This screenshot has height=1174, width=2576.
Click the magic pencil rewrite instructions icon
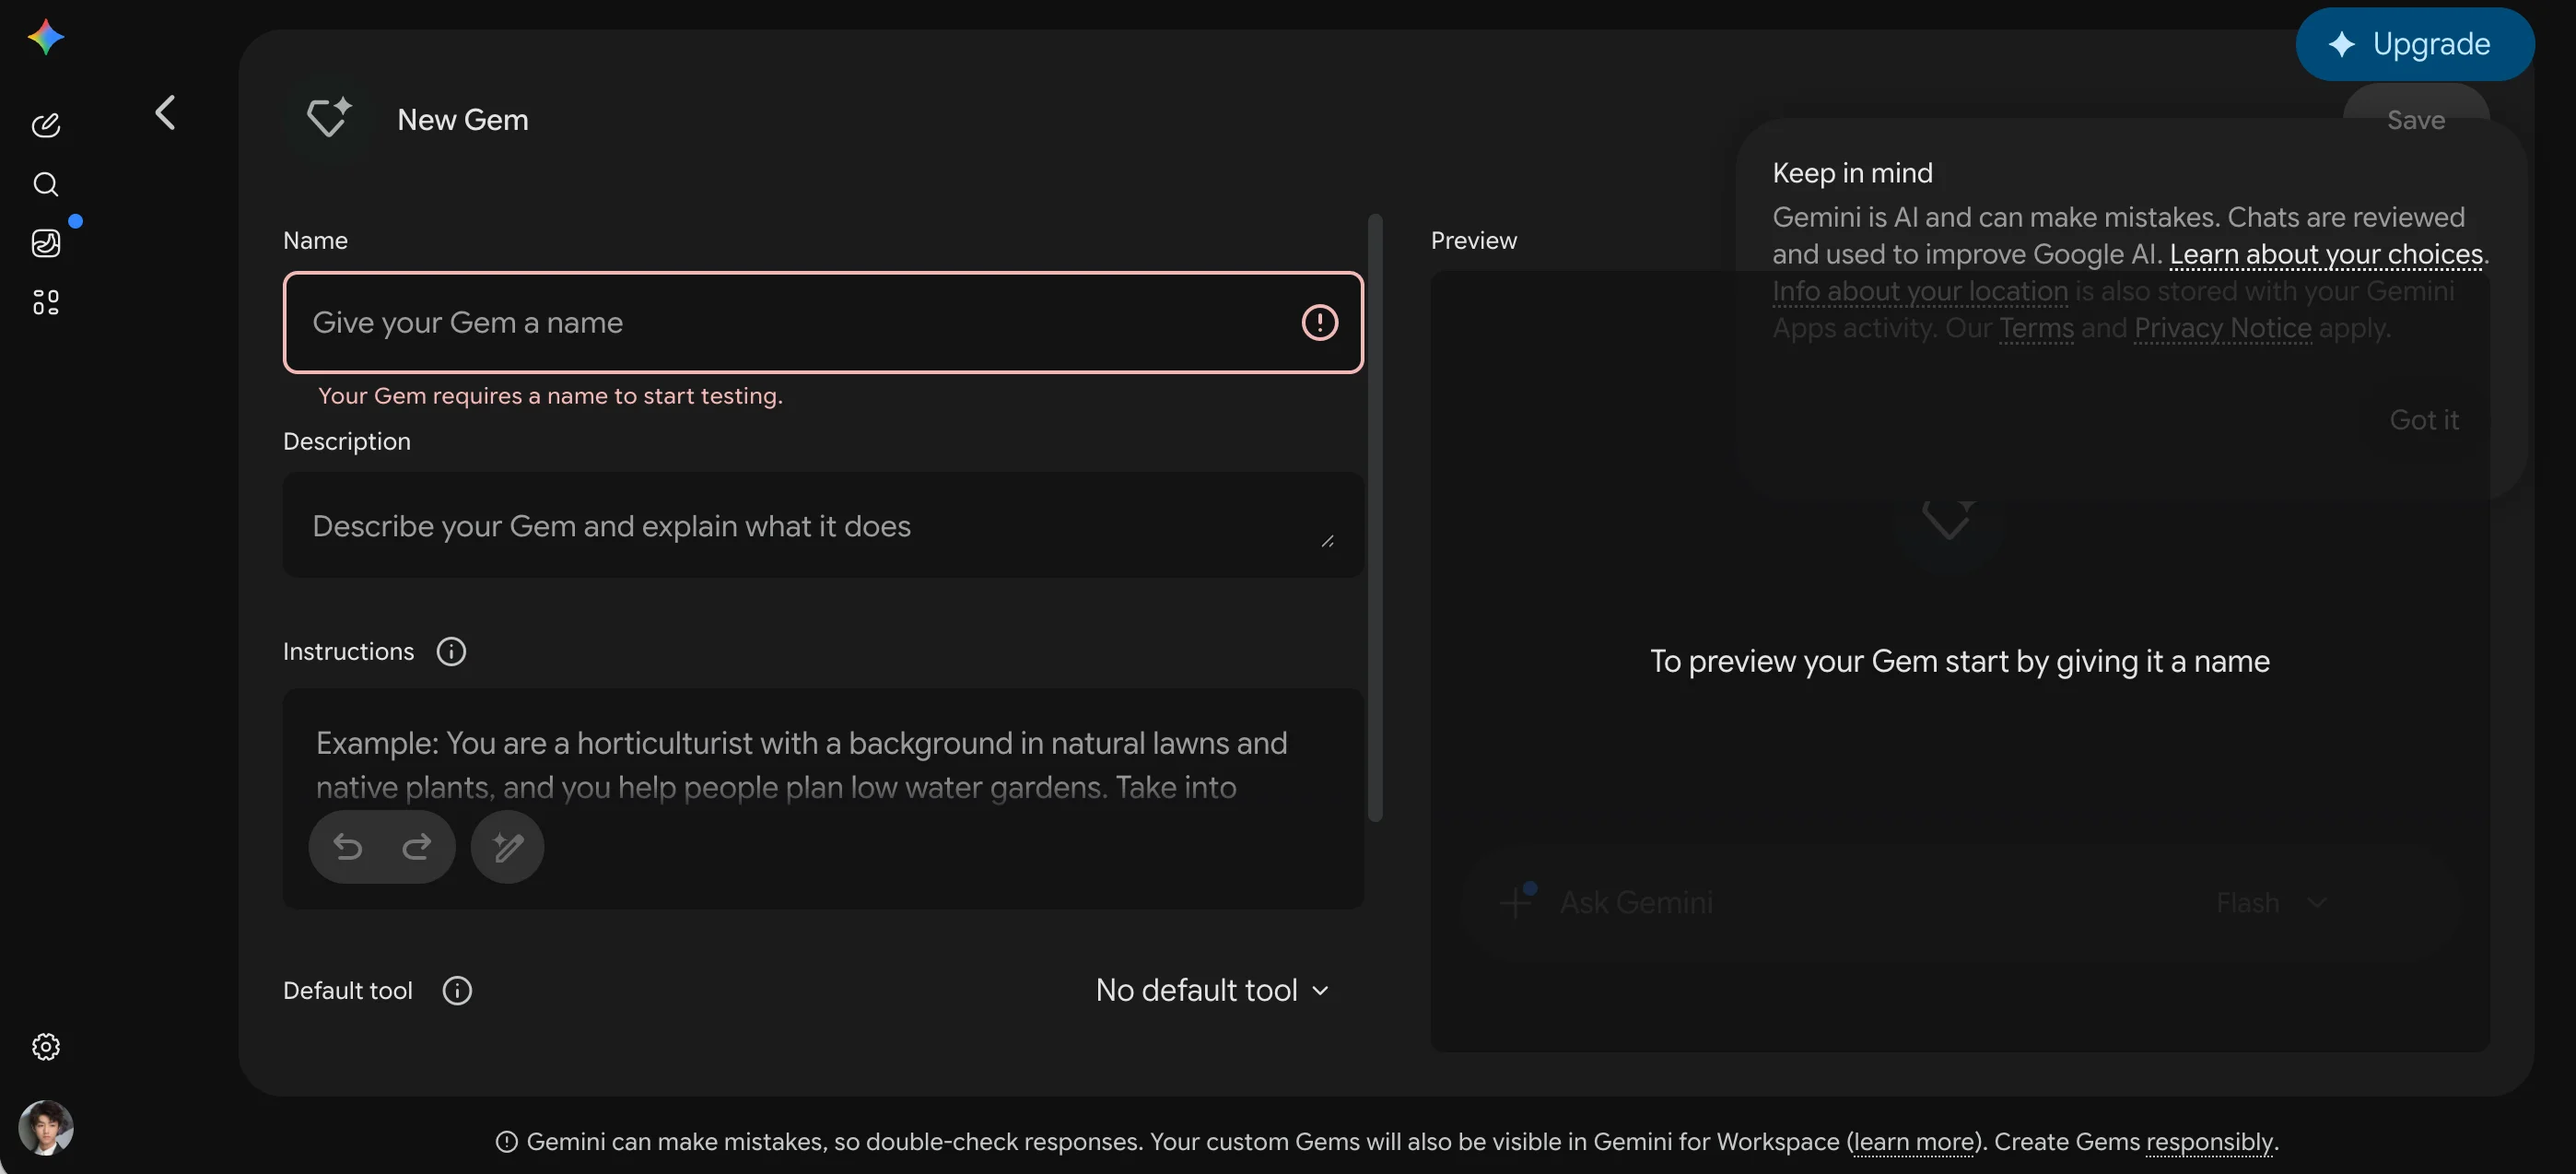coord(508,847)
